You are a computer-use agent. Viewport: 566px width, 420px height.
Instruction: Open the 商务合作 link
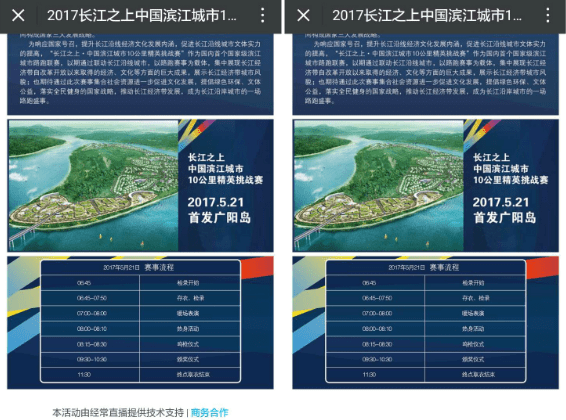(209, 412)
